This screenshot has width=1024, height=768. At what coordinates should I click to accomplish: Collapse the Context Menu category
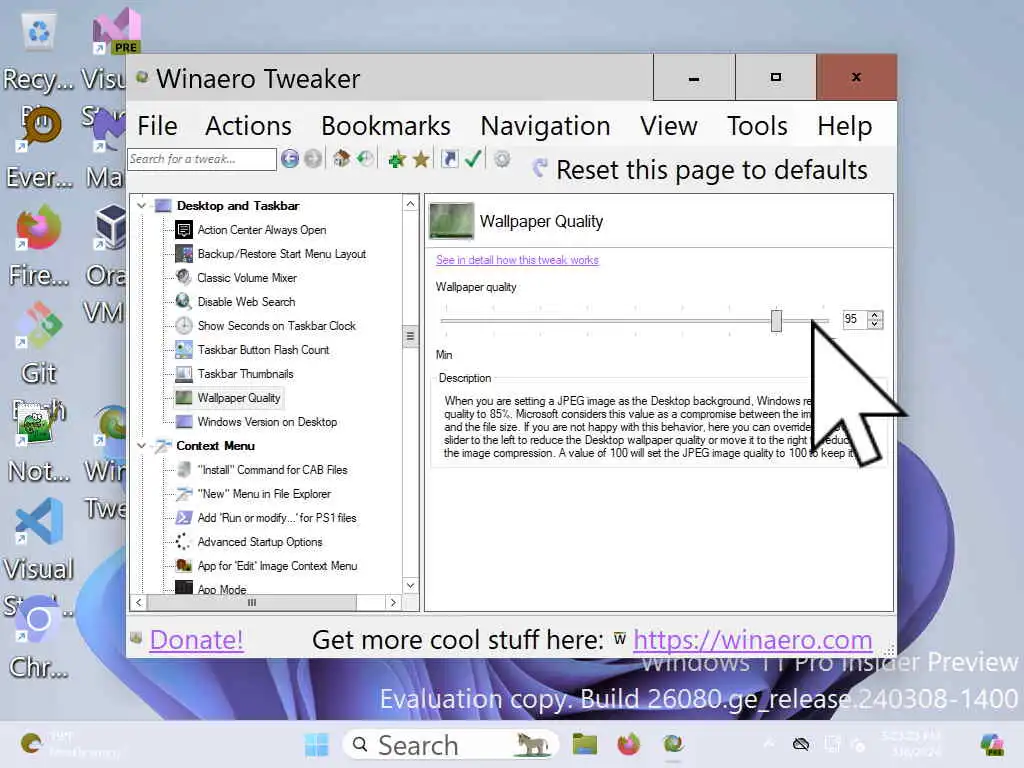coord(142,446)
